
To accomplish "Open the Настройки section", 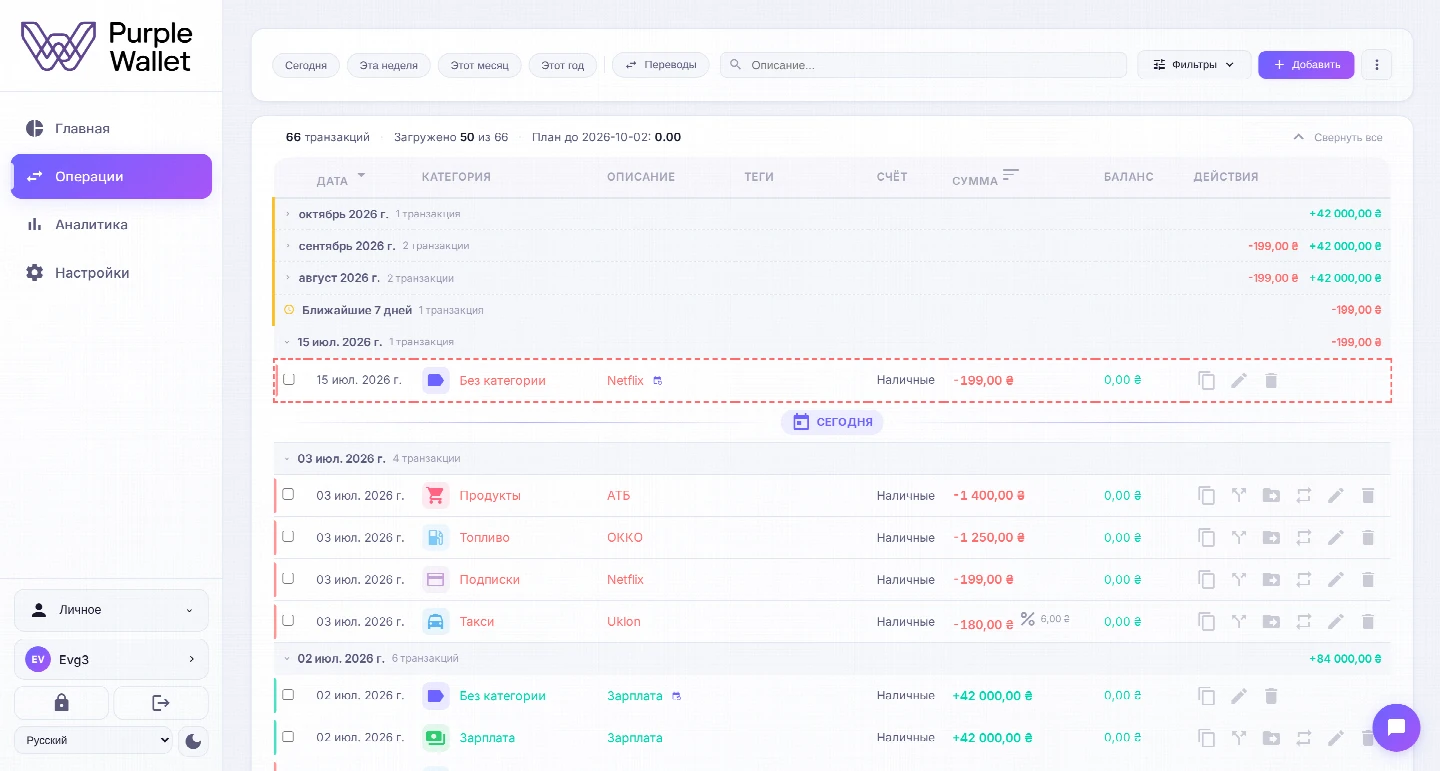I will pos(111,272).
